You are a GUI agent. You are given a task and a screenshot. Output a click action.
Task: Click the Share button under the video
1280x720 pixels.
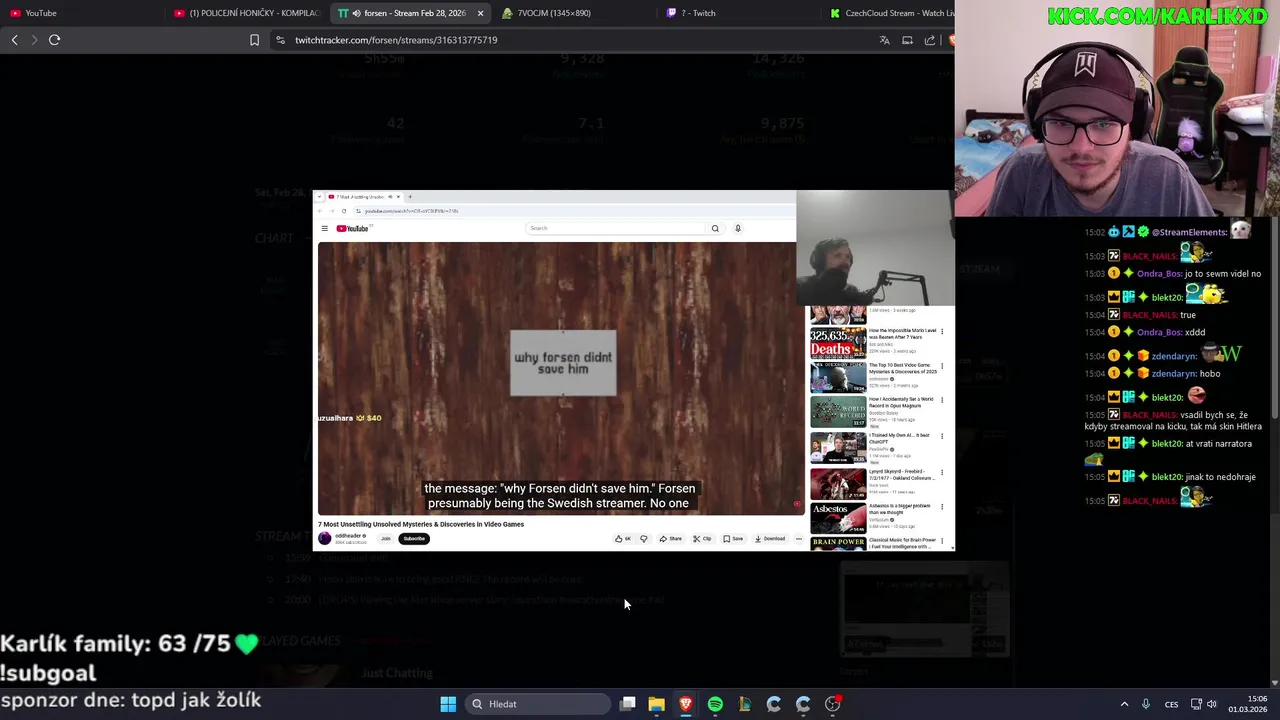tap(670, 539)
